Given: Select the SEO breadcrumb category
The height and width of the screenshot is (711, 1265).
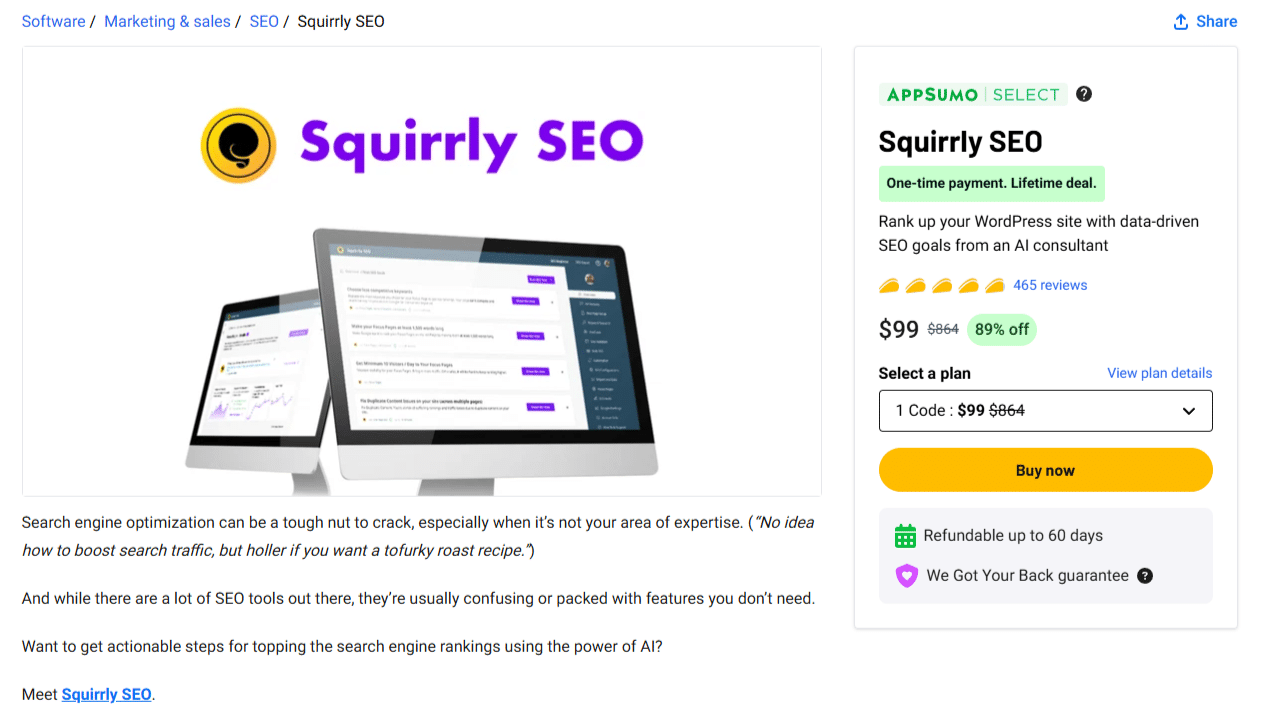Looking at the screenshot, I should click(264, 21).
